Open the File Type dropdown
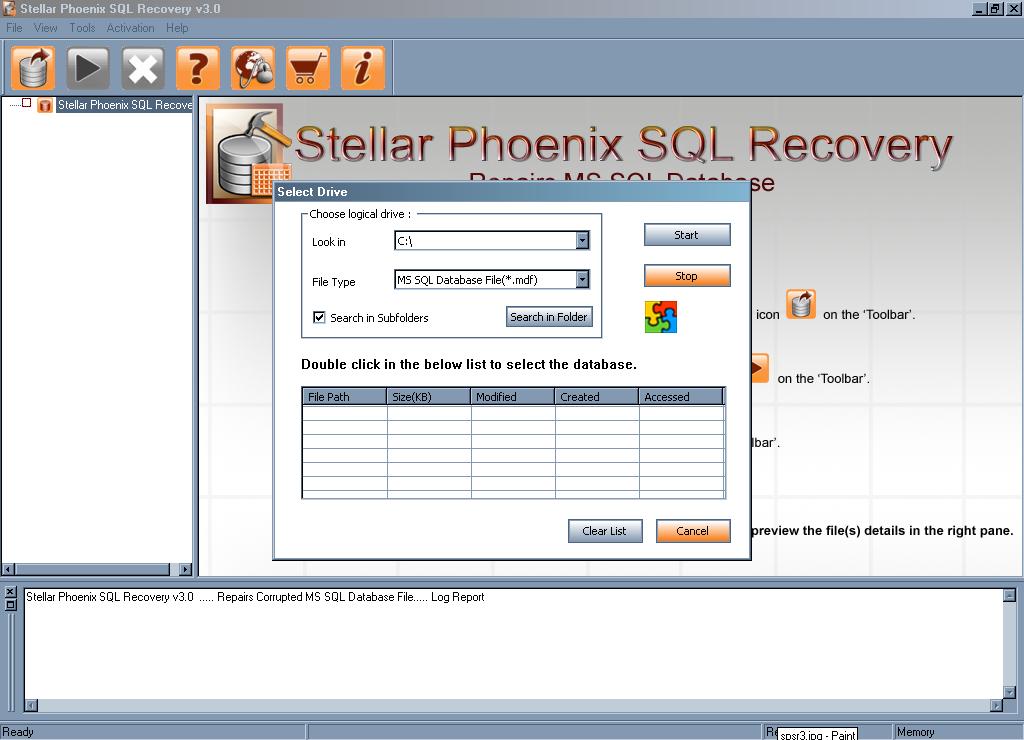 (582, 280)
